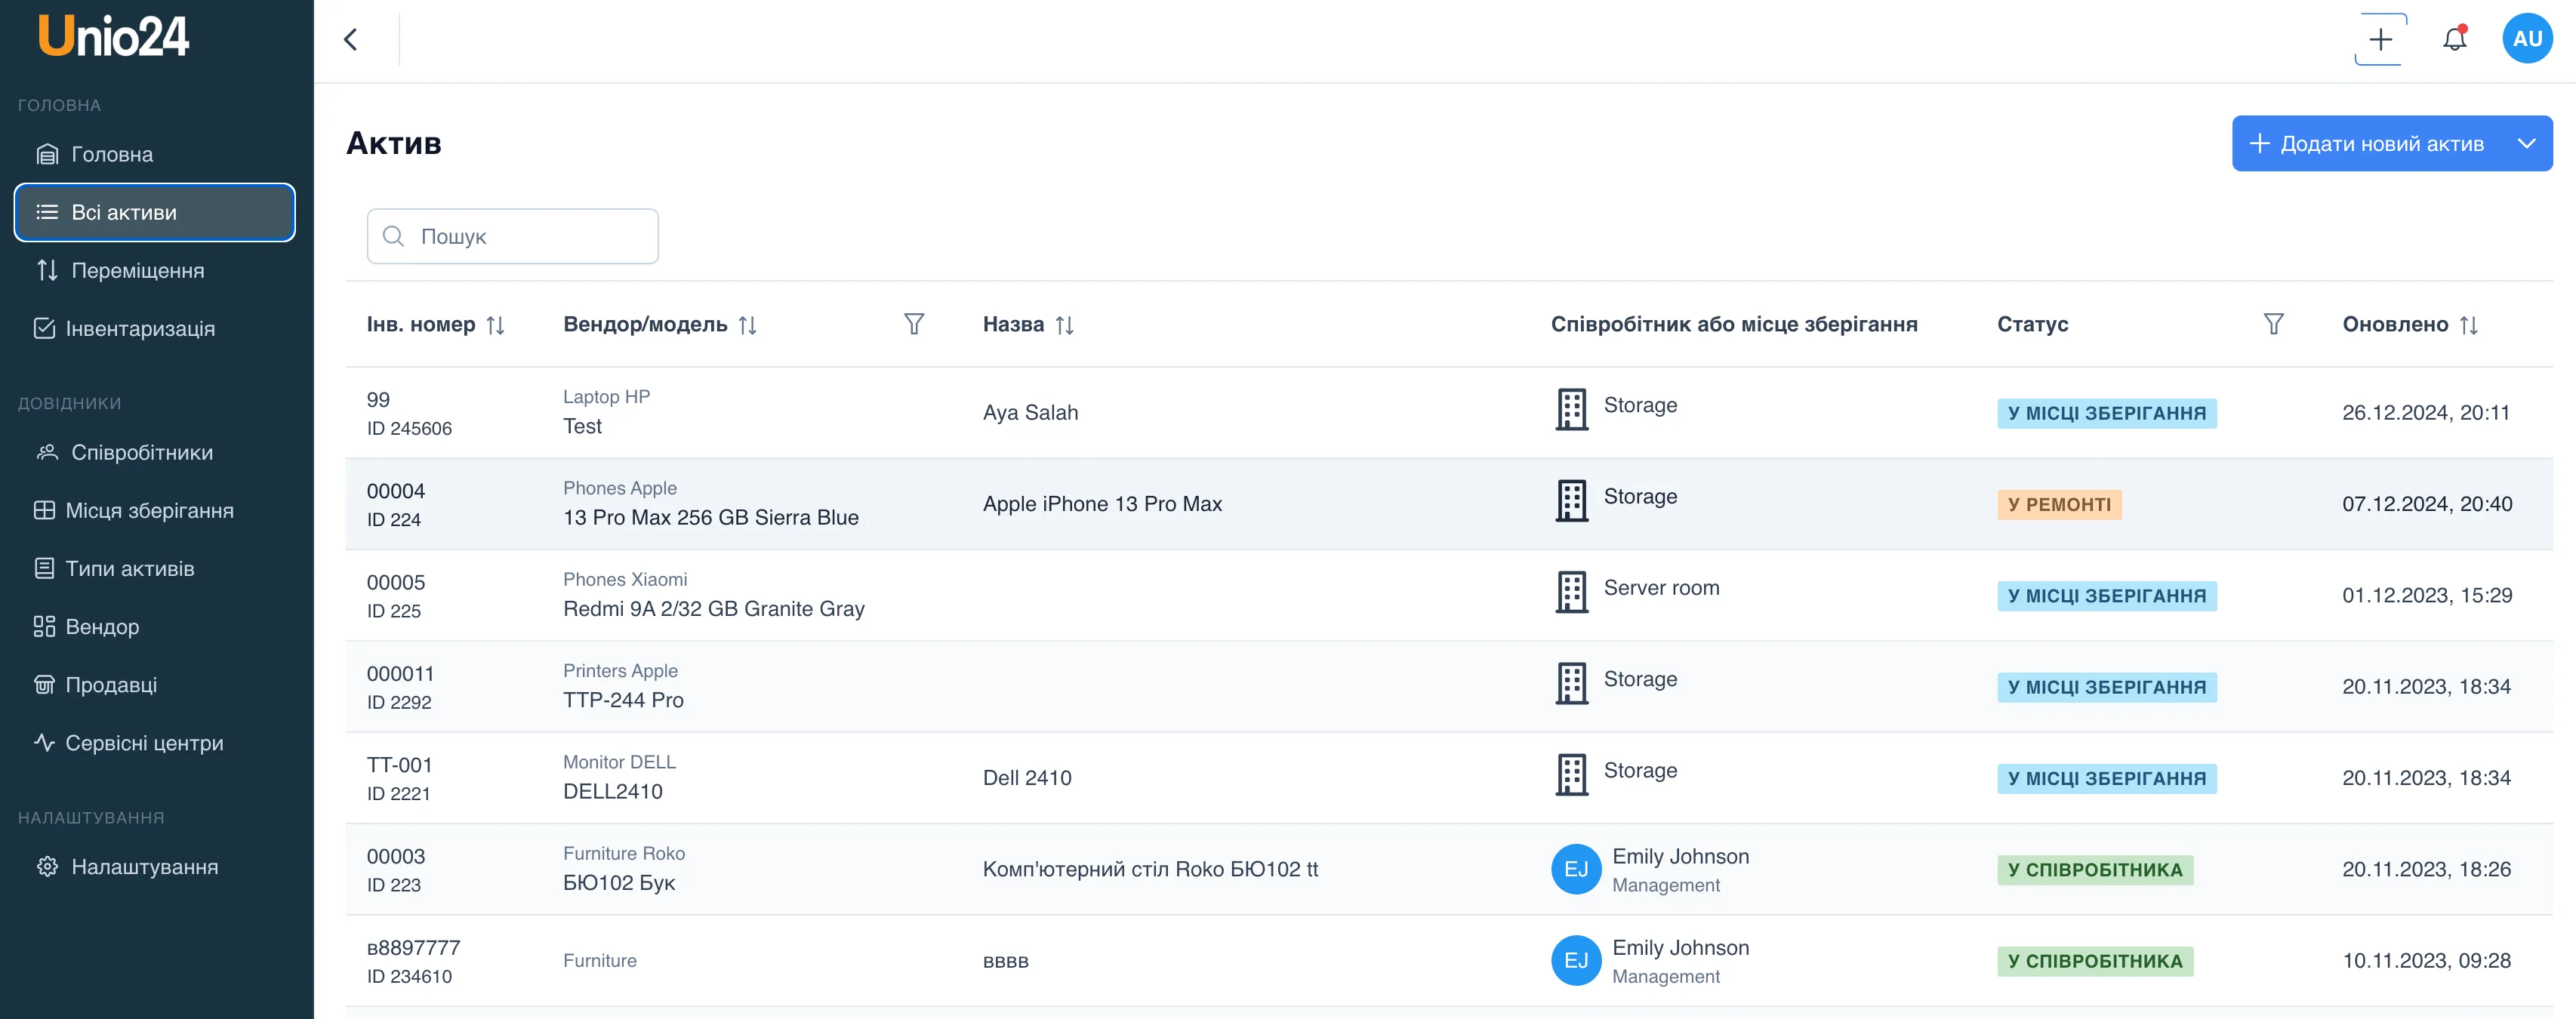Click Storage building icon for iPhone row
Screen dimensions: 2576x1019
[x=1571, y=500]
